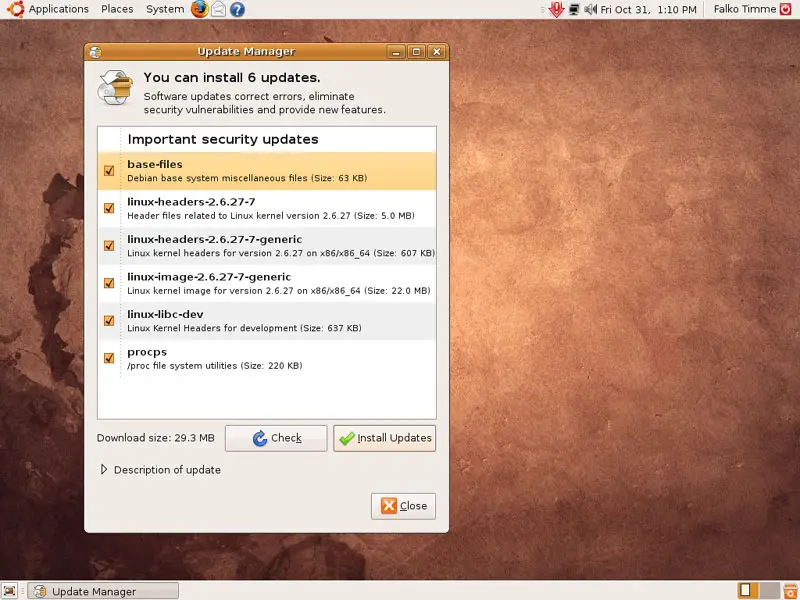Uncheck the linux-headers-2.6.27-7 update
800x600 pixels.
pyautogui.click(x=109, y=208)
